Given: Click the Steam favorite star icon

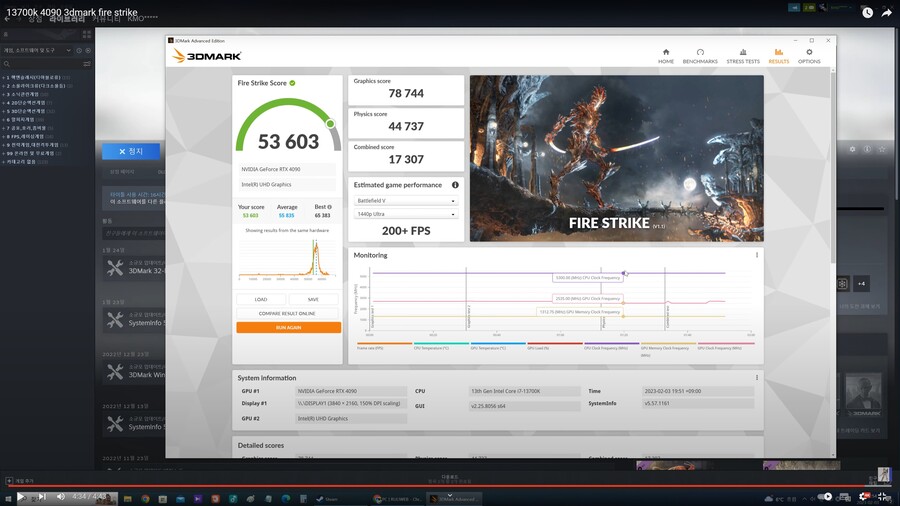Looking at the screenshot, I should click(882, 149).
